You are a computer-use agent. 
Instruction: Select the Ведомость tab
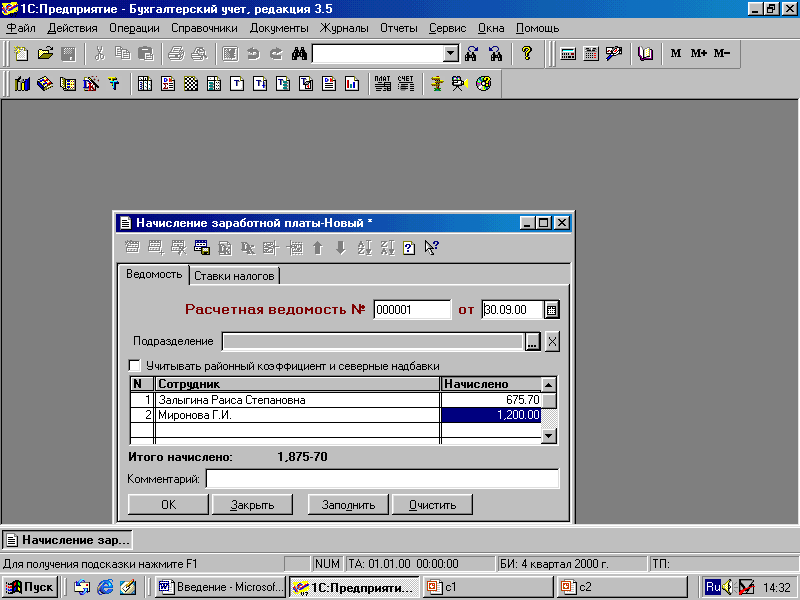pyautogui.click(x=154, y=274)
